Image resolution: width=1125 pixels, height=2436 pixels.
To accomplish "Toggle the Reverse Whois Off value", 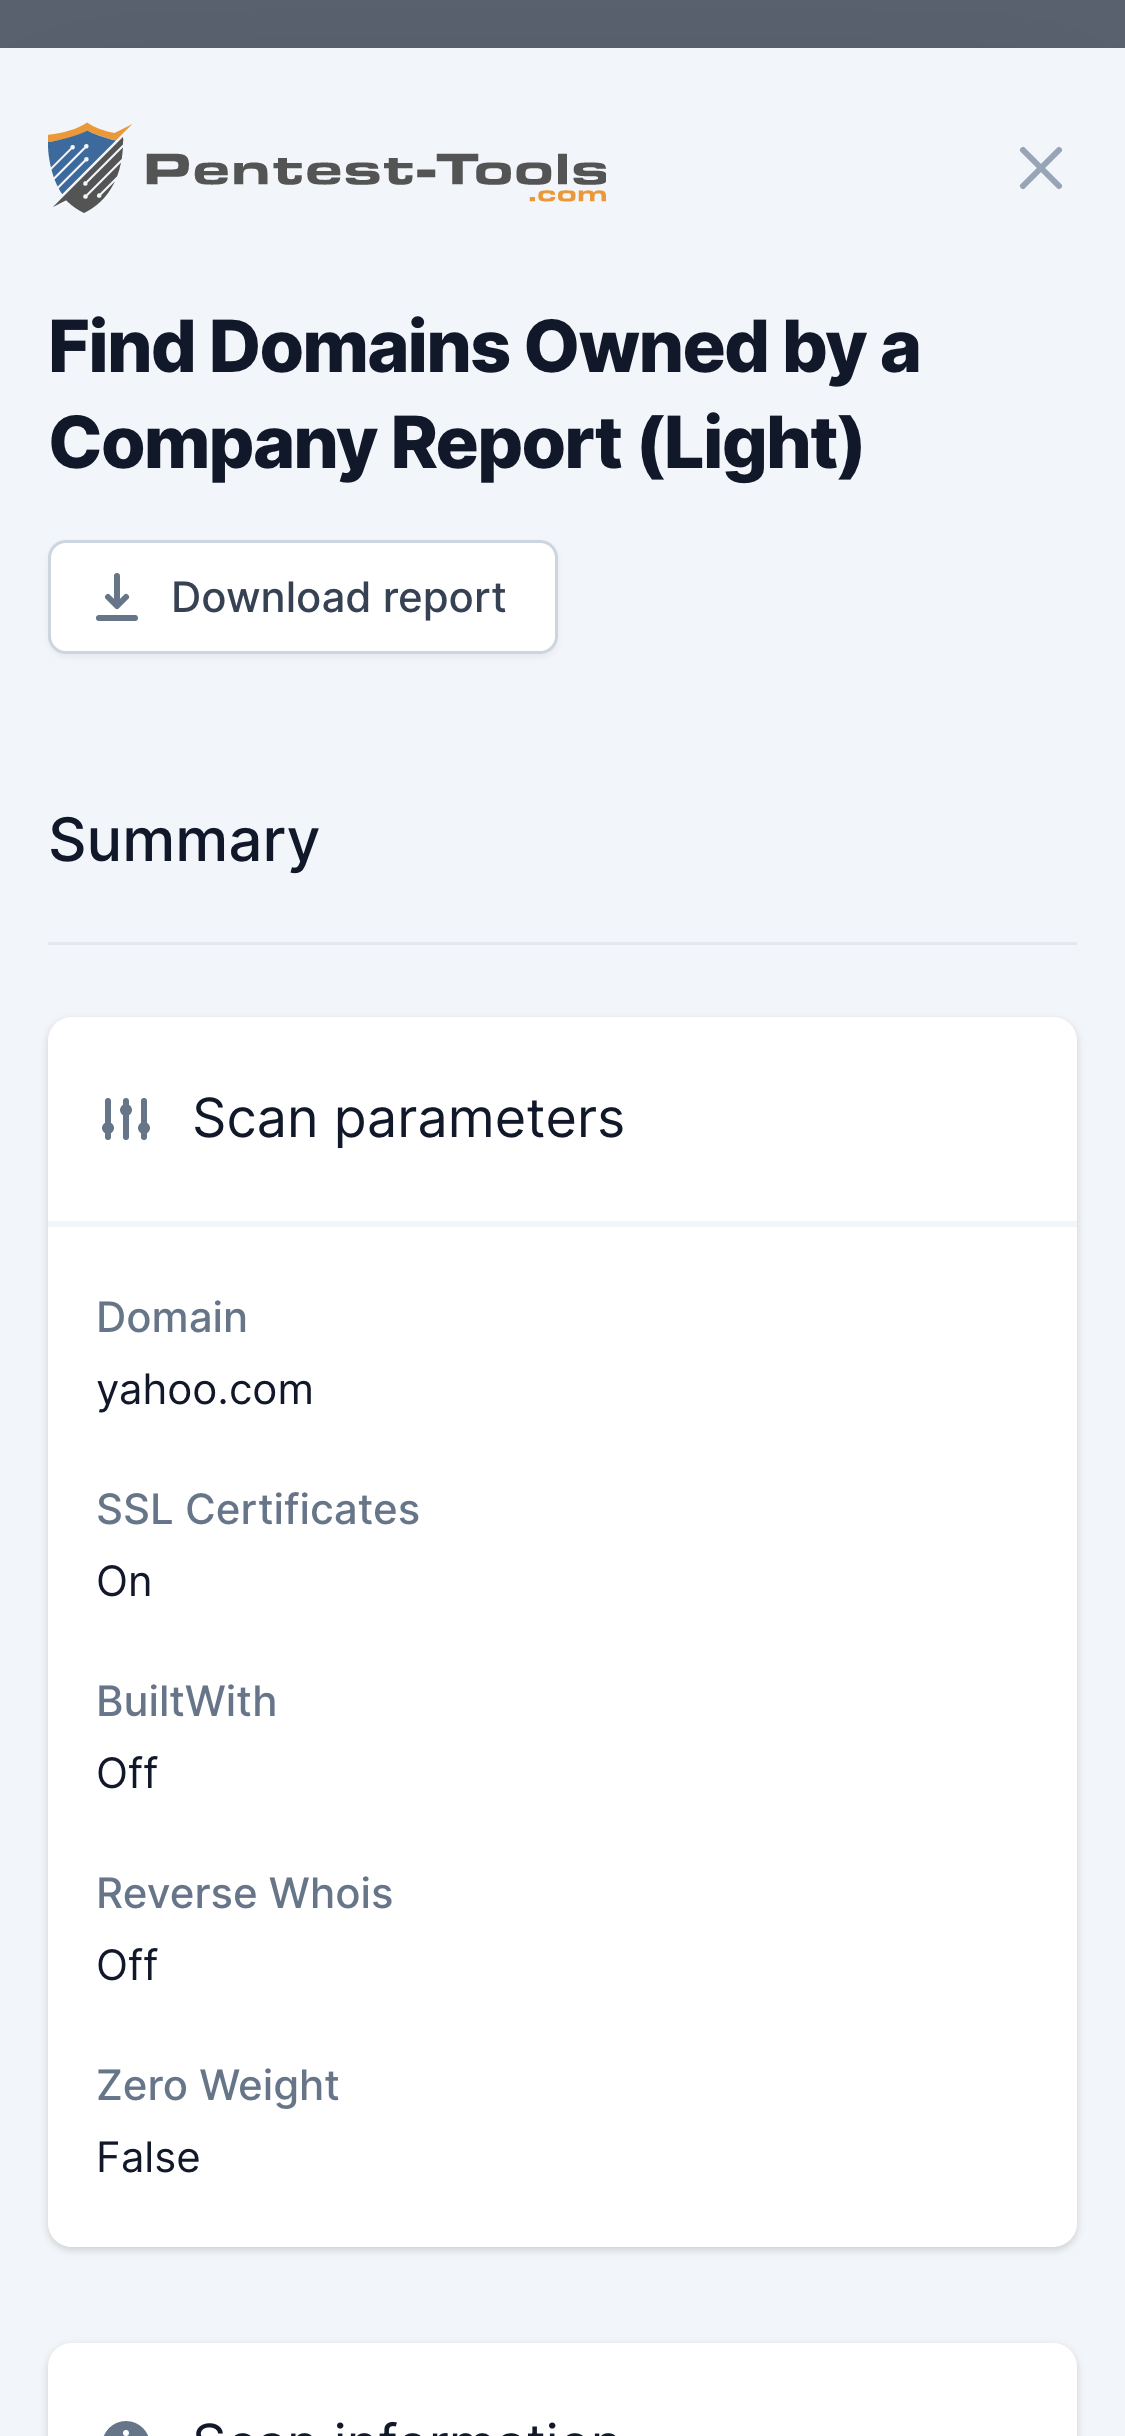I will click(127, 1964).
